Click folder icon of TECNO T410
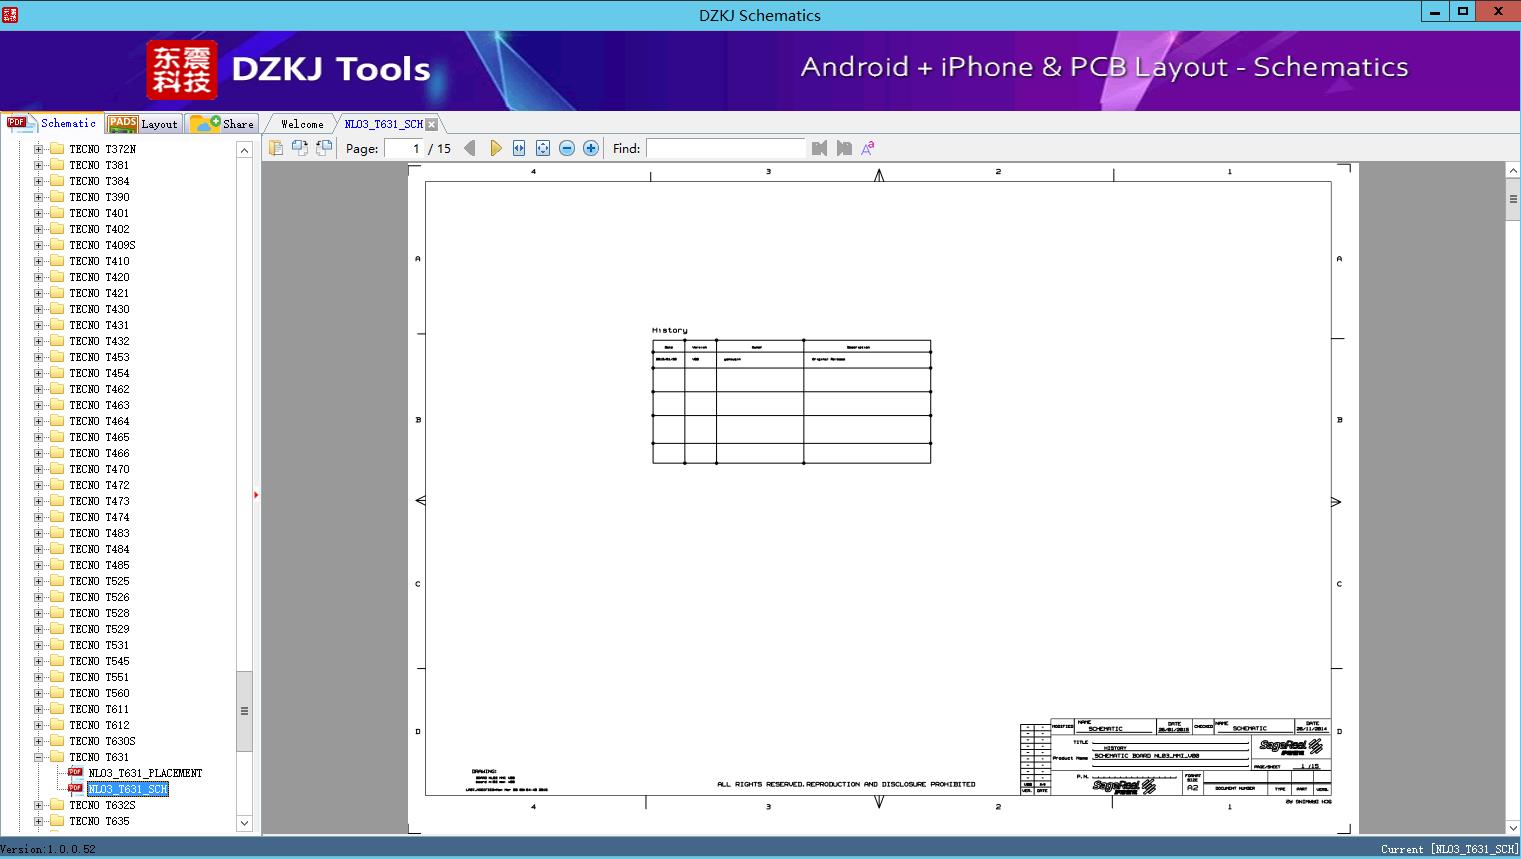The width and height of the screenshot is (1521, 859). (x=57, y=261)
